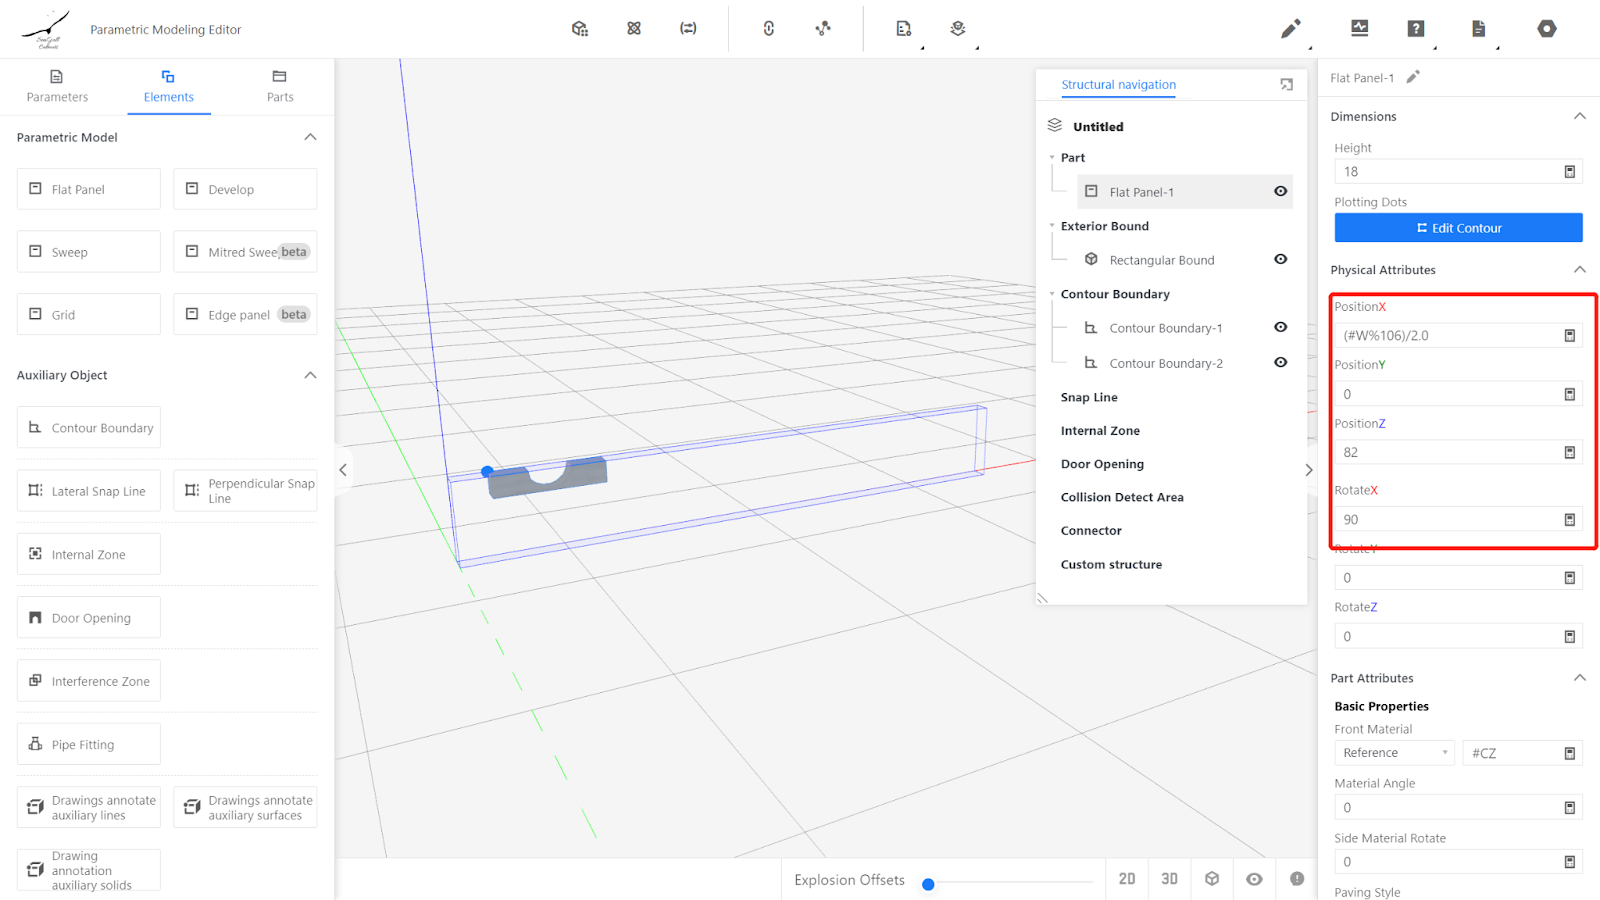
Task: Switch to the Parameters tab
Action: click(x=57, y=86)
